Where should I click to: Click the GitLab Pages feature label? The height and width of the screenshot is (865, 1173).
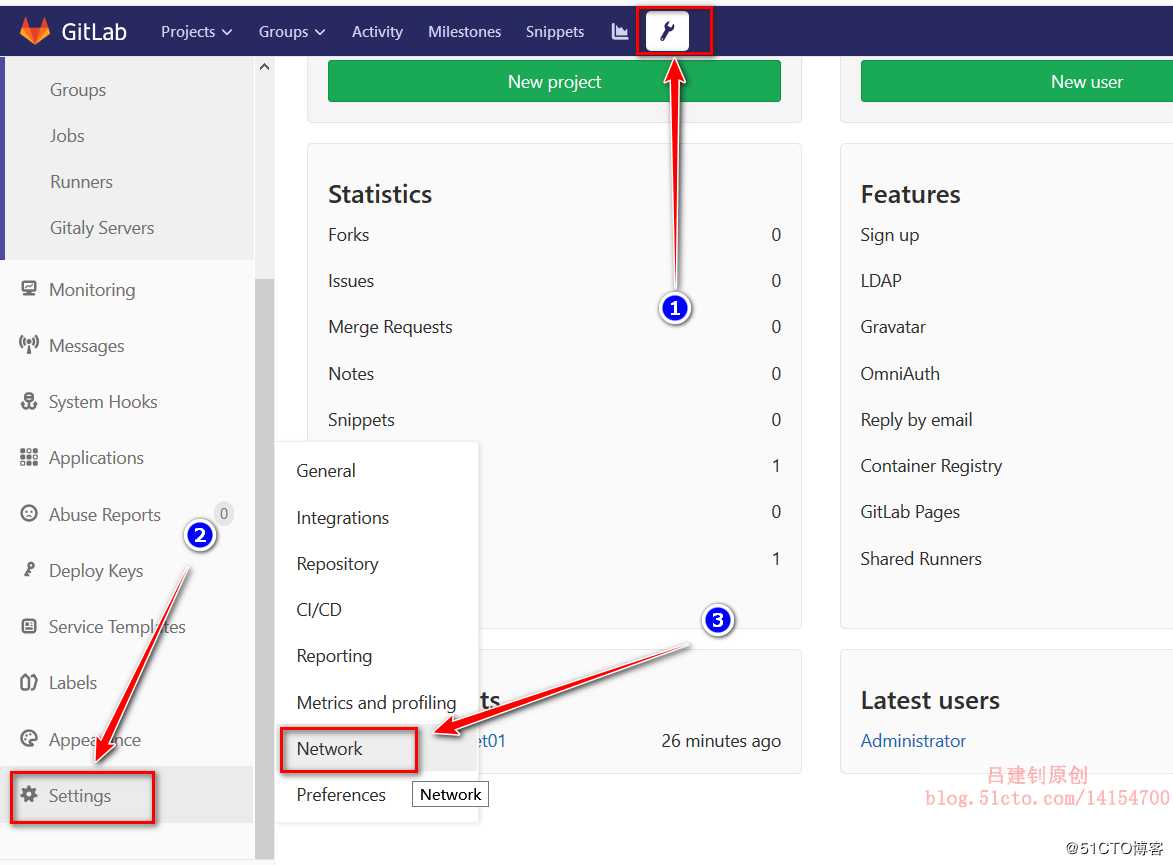point(910,513)
